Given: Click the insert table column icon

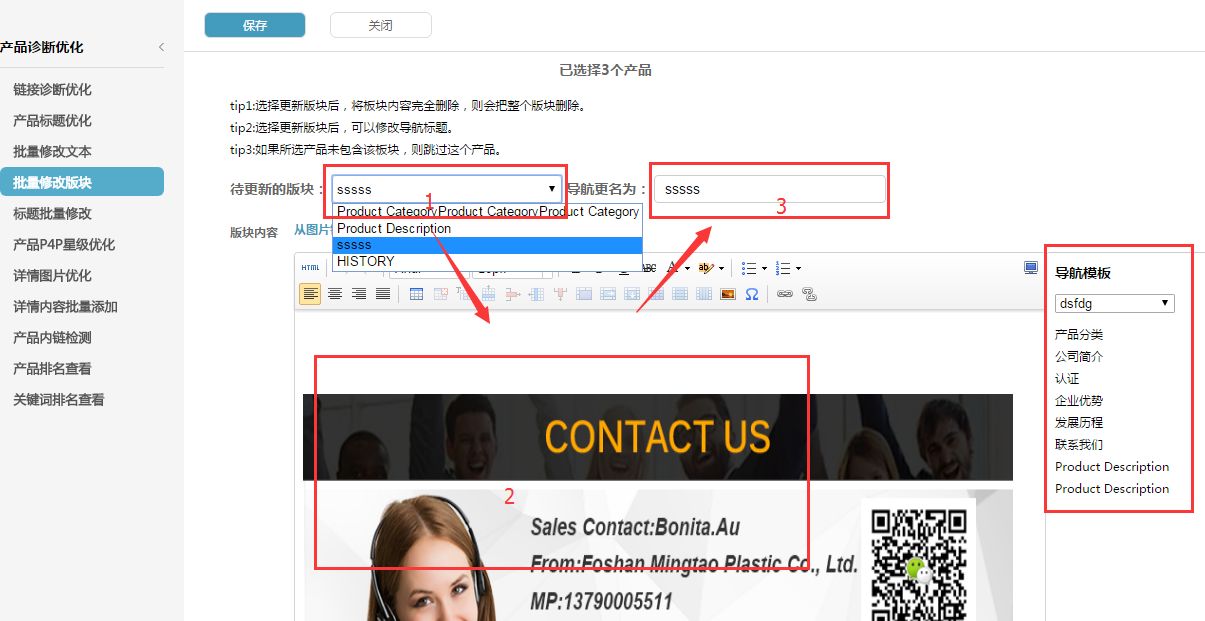Looking at the screenshot, I should [x=537, y=294].
